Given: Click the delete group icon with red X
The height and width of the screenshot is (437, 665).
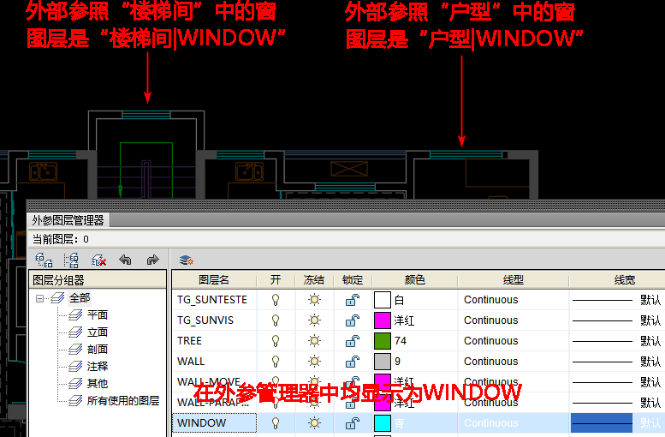Looking at the screenshot, I should pos(98,259).
